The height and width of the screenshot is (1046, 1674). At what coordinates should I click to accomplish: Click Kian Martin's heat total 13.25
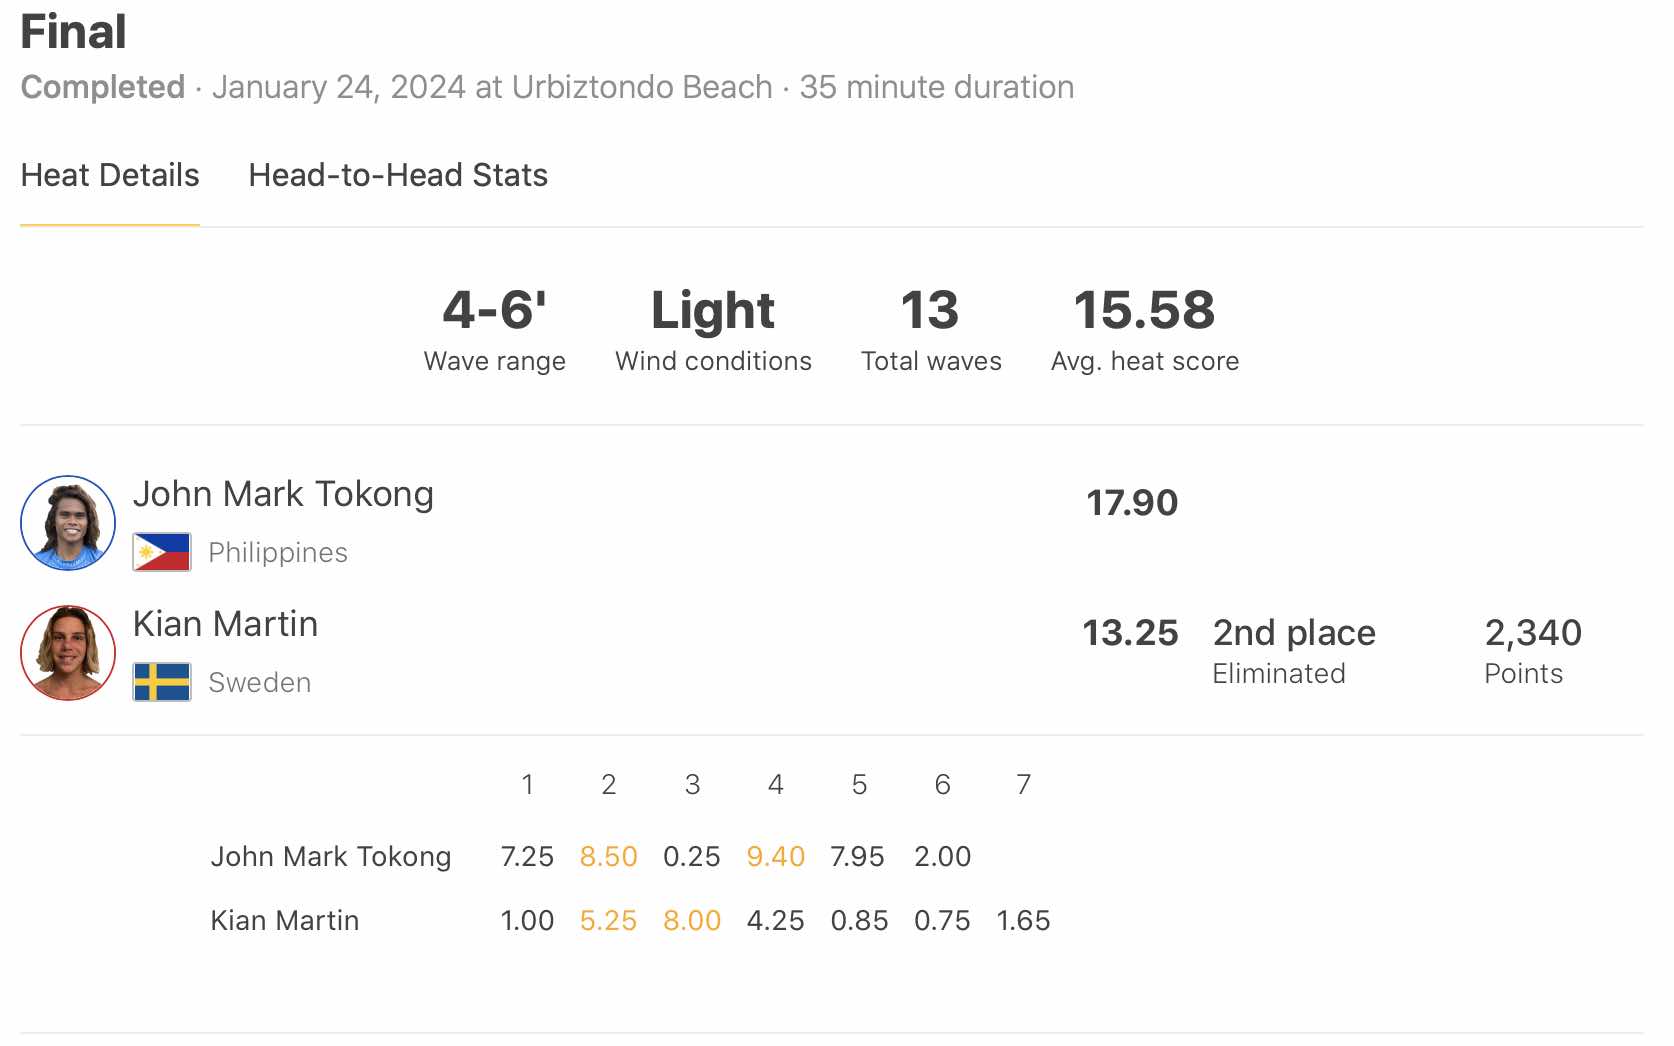click(1130, 633)
